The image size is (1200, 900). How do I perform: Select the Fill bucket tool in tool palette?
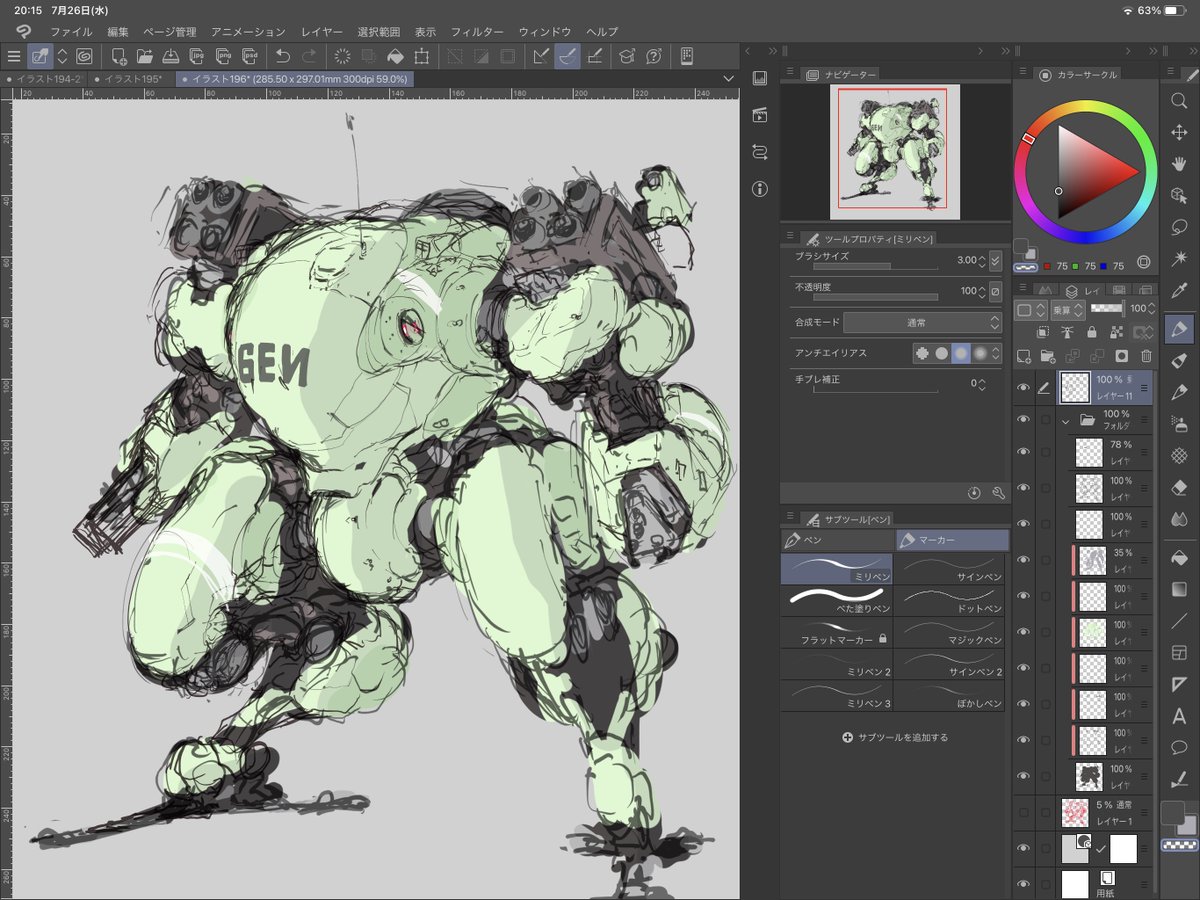(1178, 557)
